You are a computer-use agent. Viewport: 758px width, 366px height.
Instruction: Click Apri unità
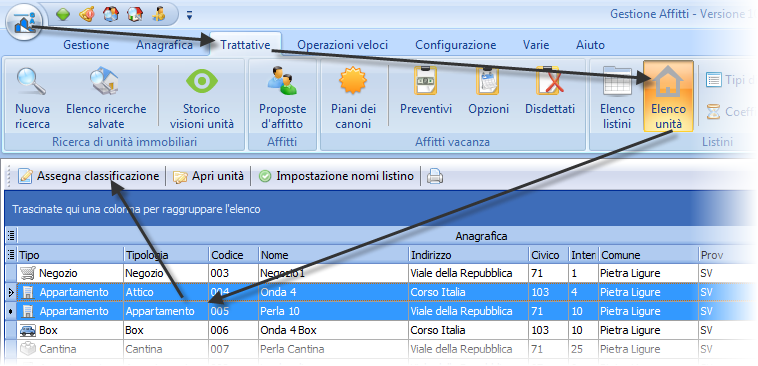coord(208,176)
